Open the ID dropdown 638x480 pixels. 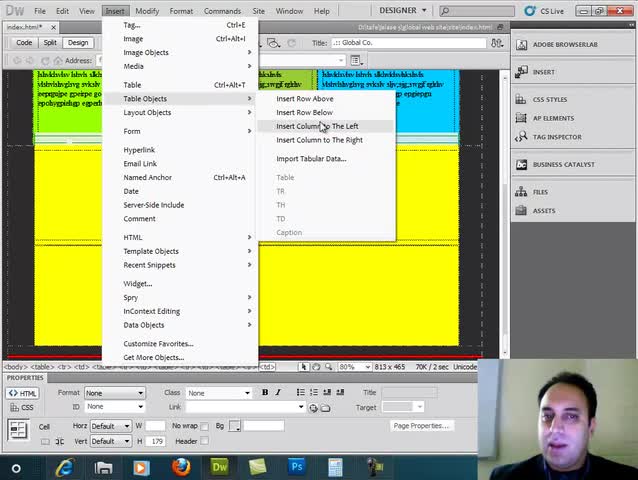pyautogui.click(x=114, y=406)
